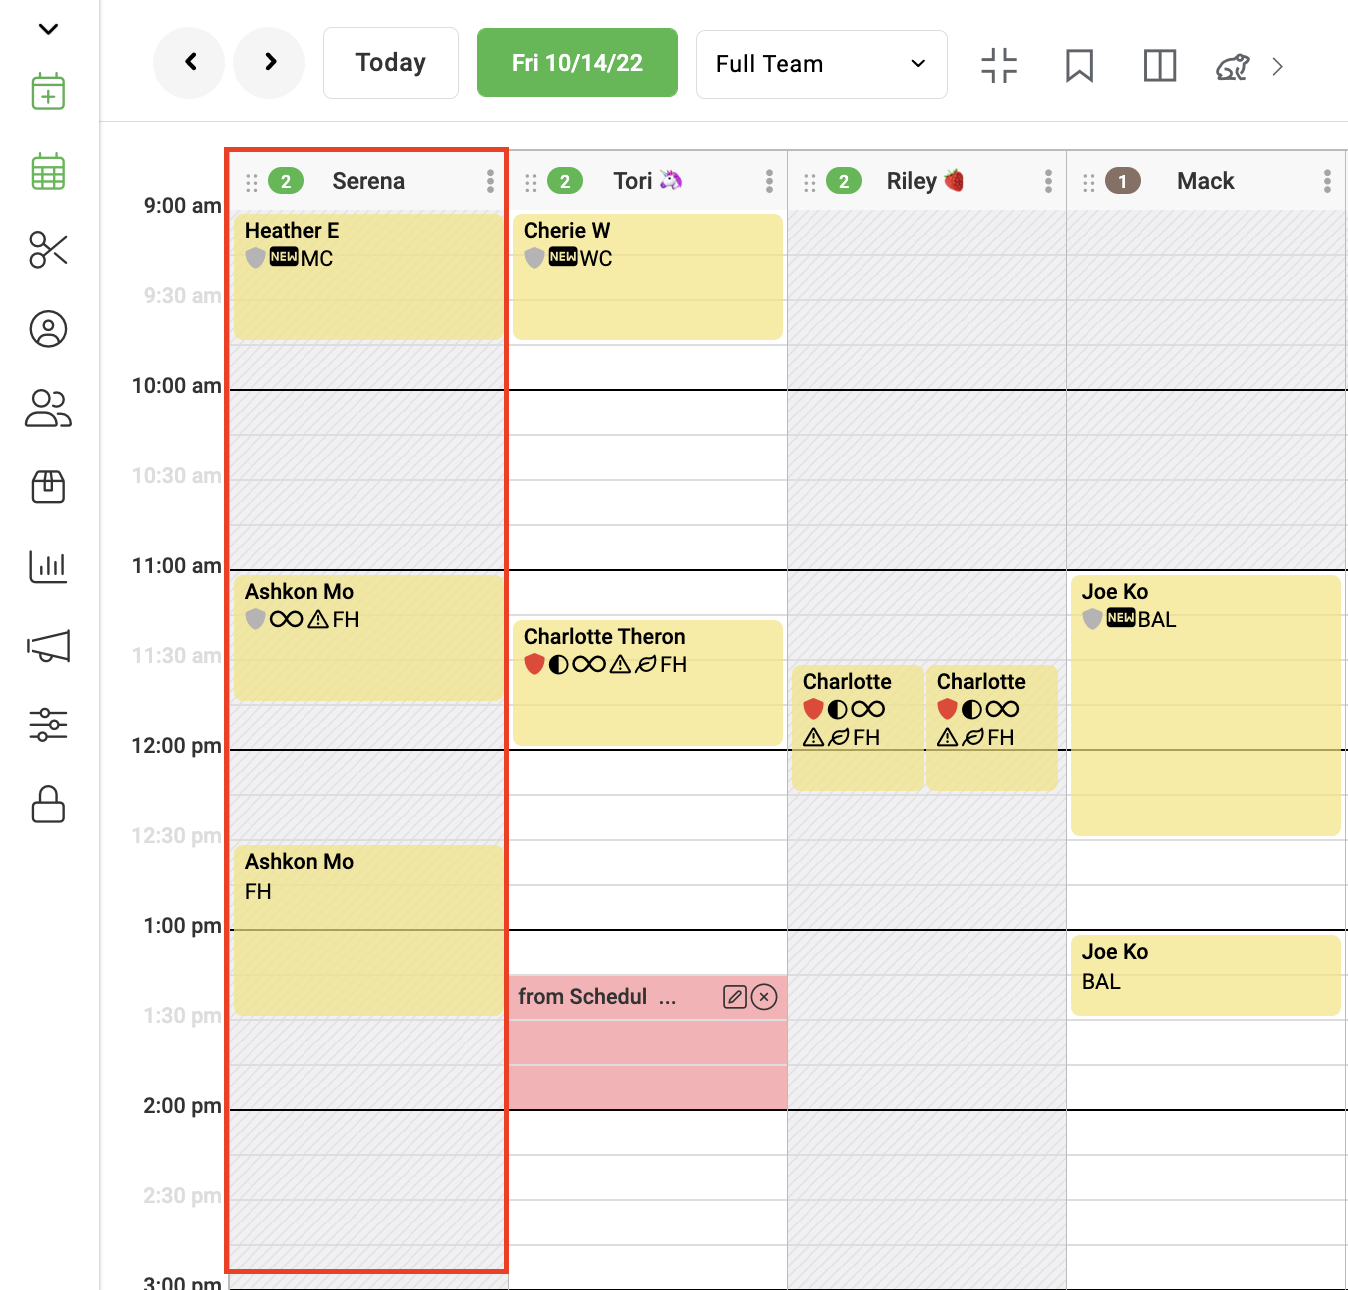1348x1290 pixels.
Task: Open the calendar grid view icon
Action: click(48, 171)
